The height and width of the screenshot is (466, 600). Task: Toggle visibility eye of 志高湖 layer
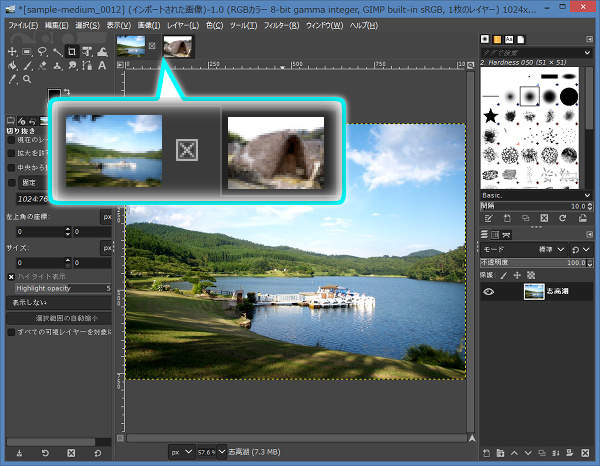pos(491,292)
